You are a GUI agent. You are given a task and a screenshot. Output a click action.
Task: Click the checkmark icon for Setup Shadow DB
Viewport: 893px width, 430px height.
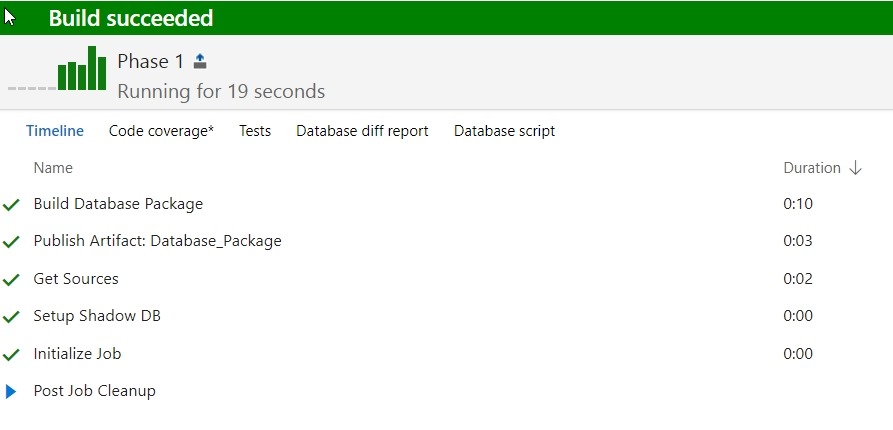pos(12,317)
